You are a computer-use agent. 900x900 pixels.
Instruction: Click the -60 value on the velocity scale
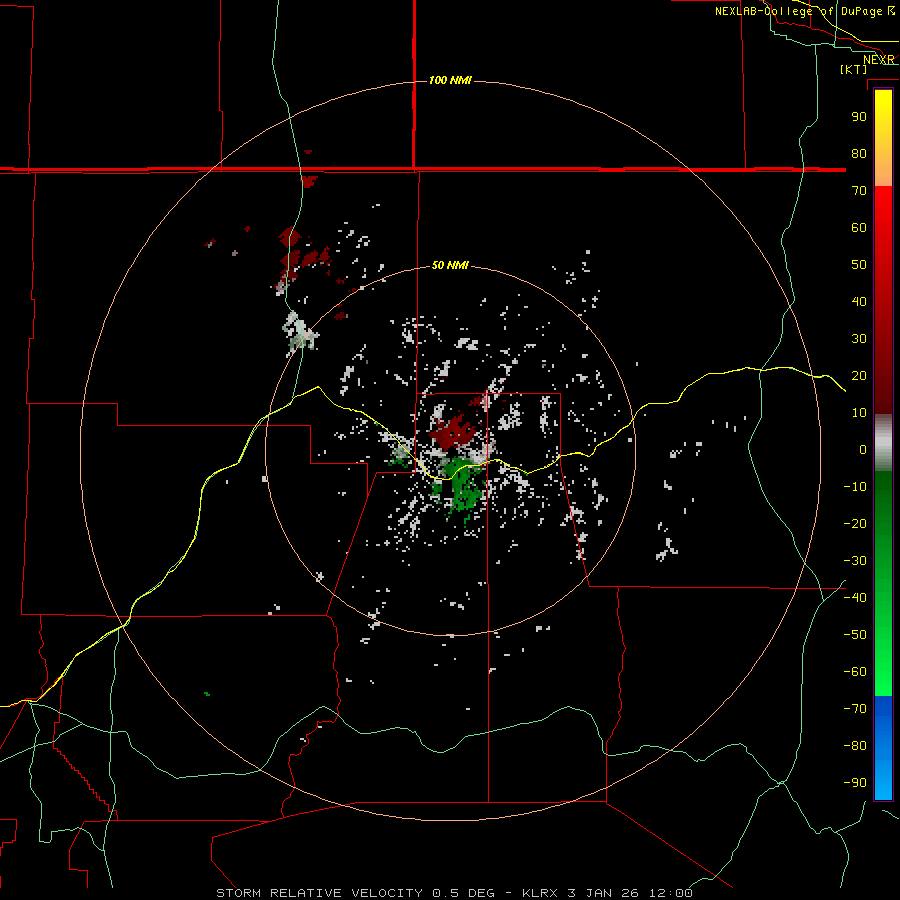[855, 672]
